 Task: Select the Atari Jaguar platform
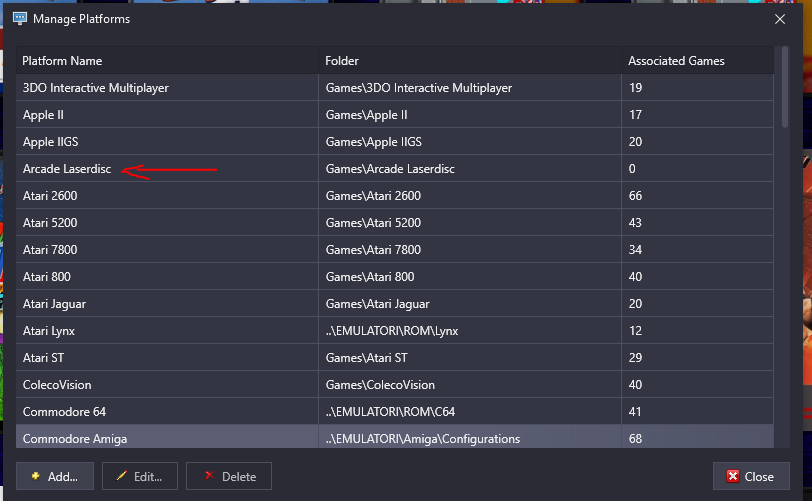[54, 304]
